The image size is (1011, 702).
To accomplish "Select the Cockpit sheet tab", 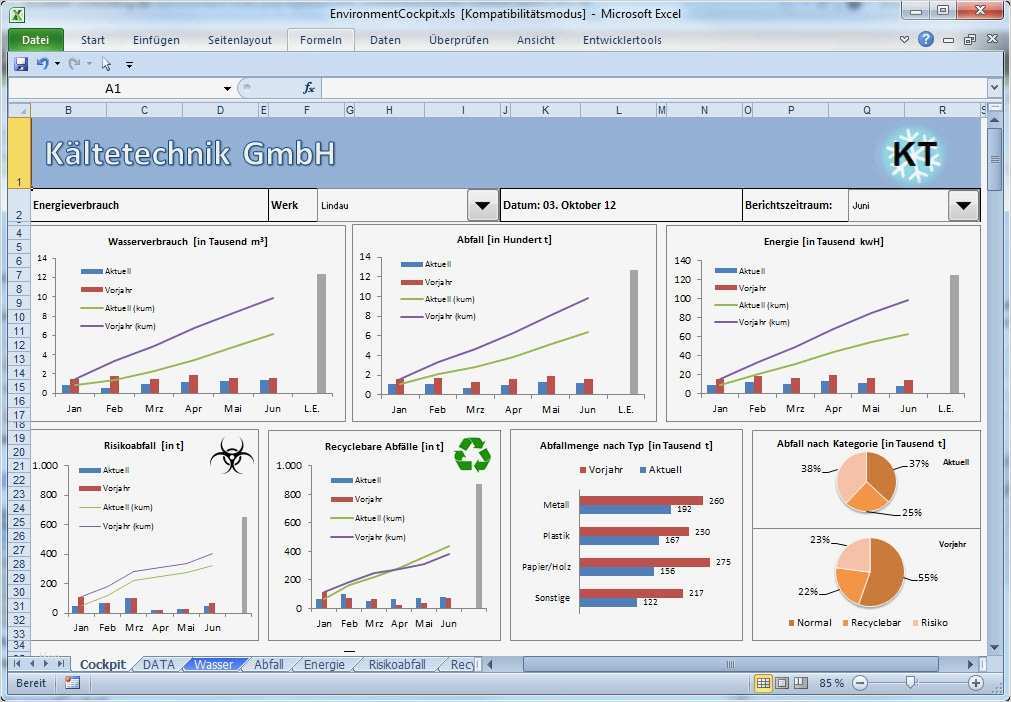I will [x=103, y=664].
